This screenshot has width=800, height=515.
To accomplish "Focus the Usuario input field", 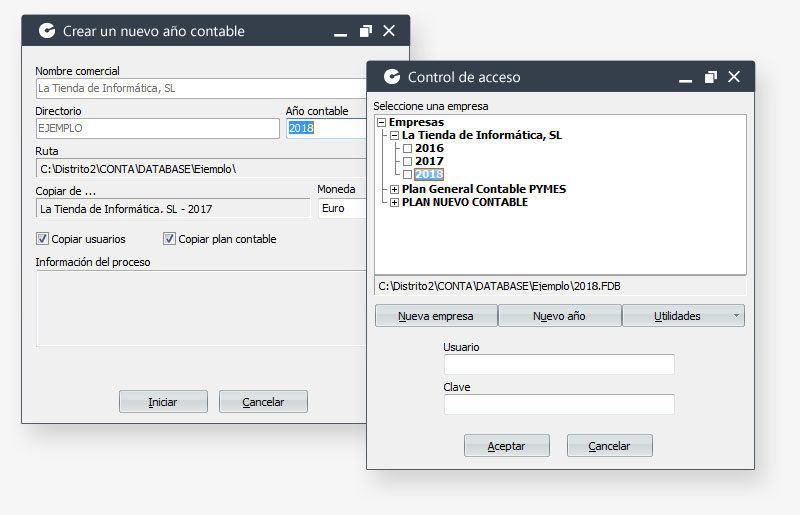I will click(x=559, y=364).
